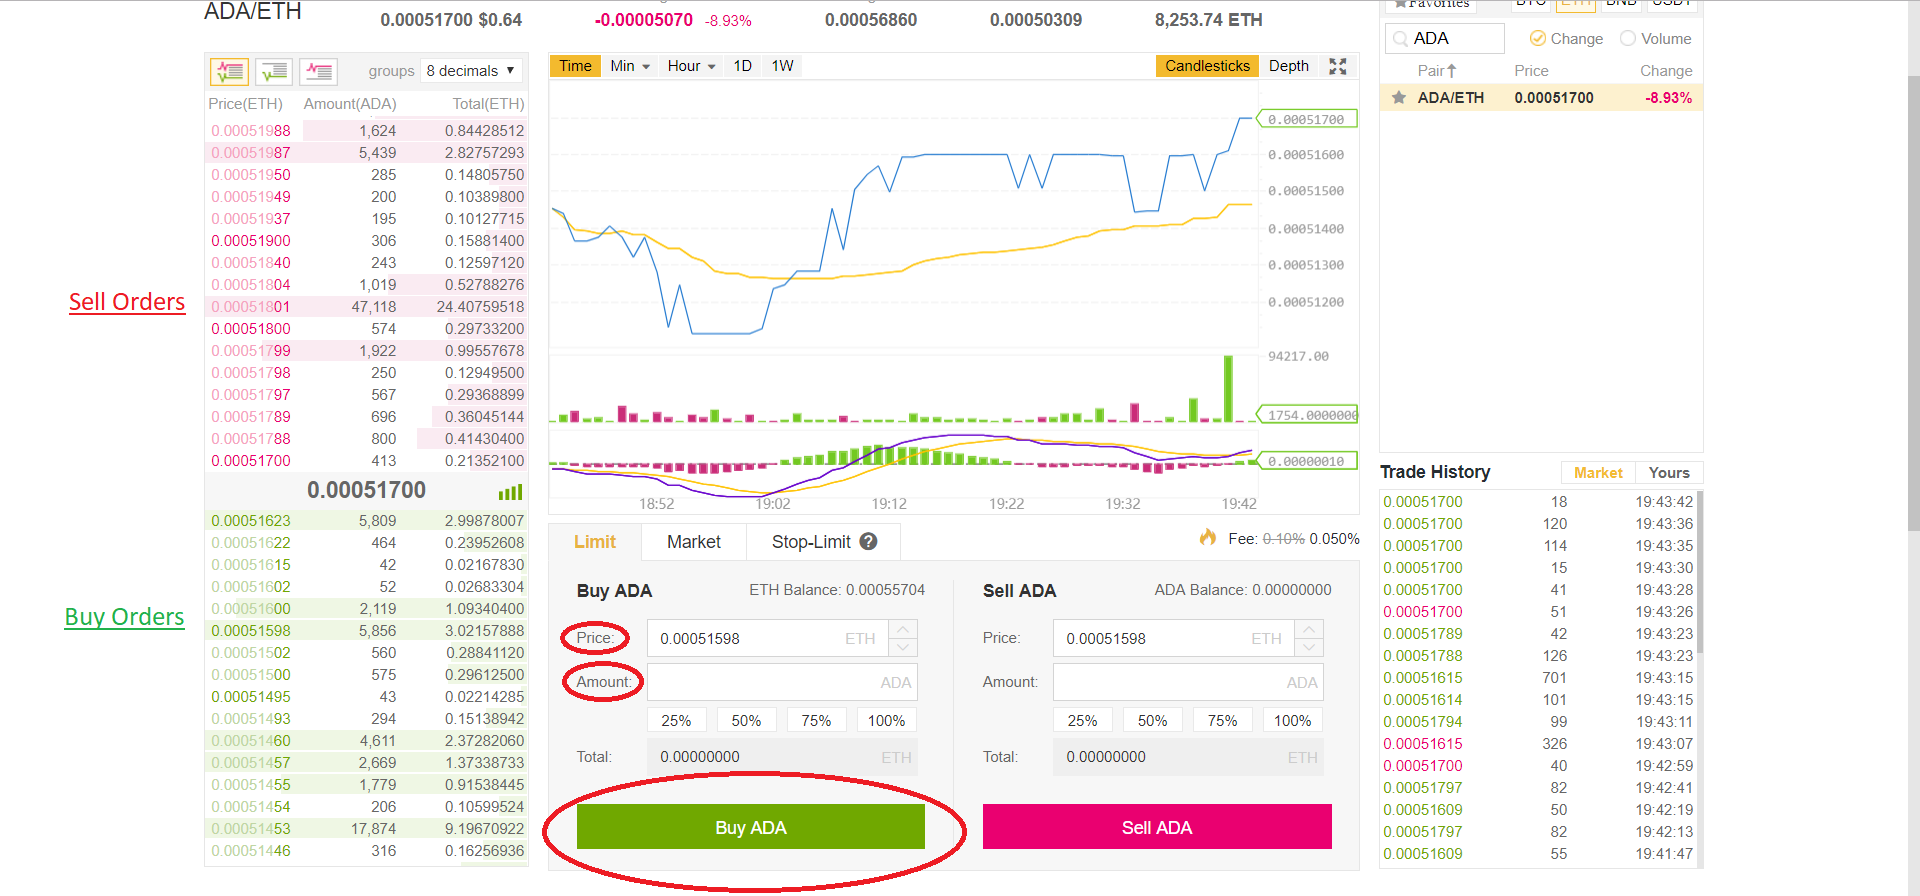The width and height of the screenshot is (1920, 896).
Task: Select buy order at price 0.00051453
Action: pos(366,829)
